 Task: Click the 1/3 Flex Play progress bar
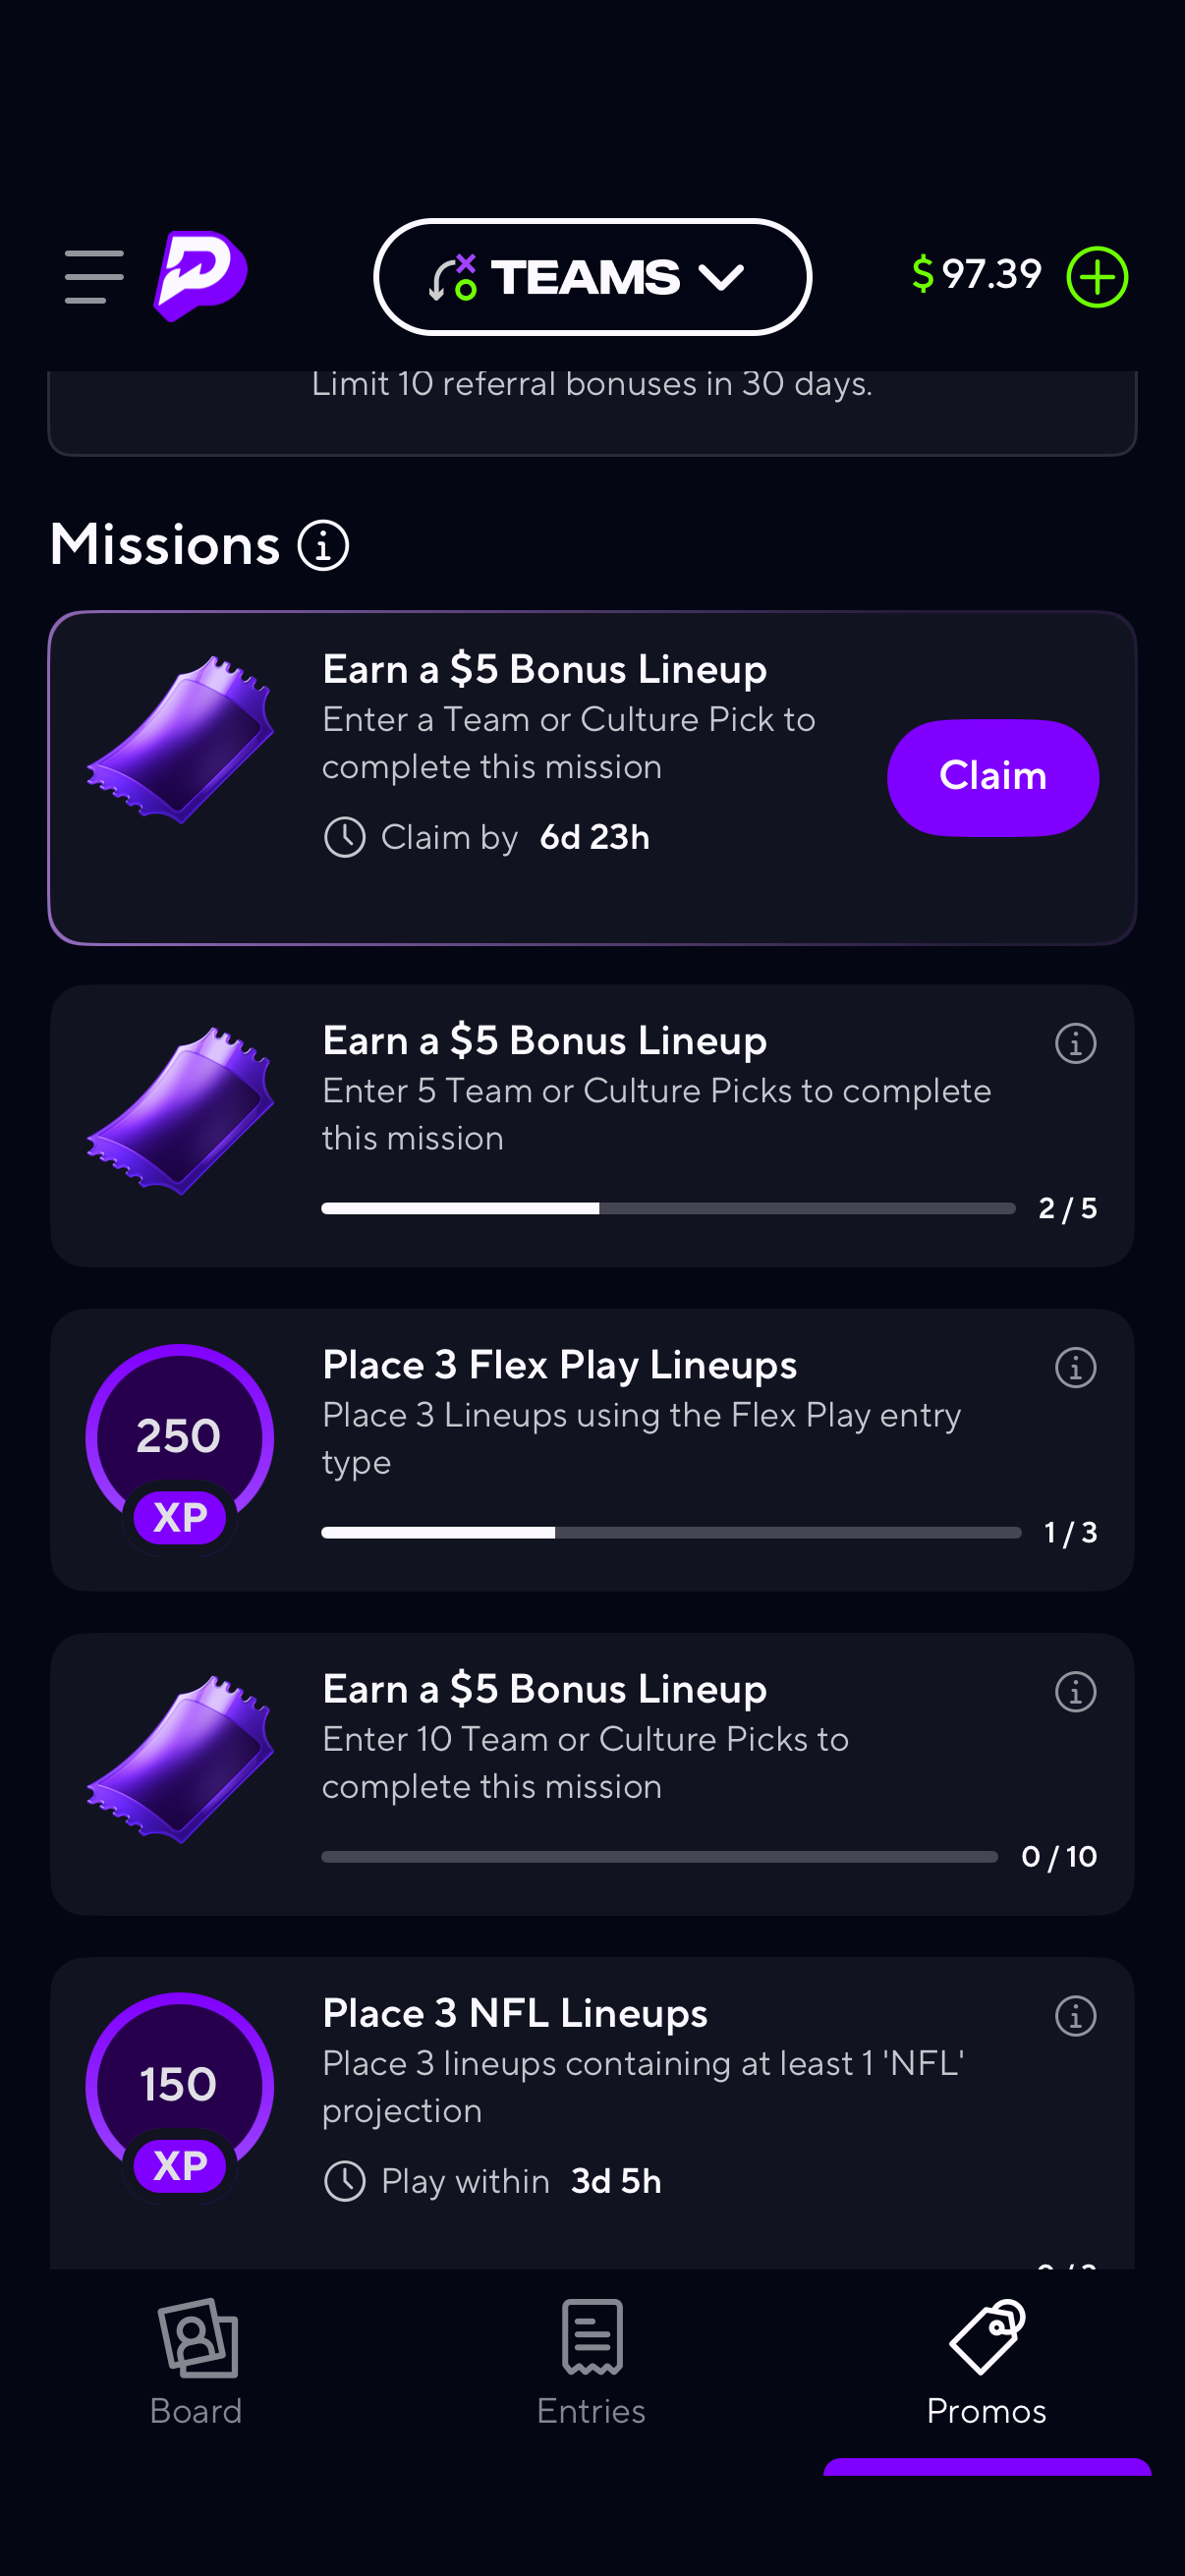point(670,1532)
